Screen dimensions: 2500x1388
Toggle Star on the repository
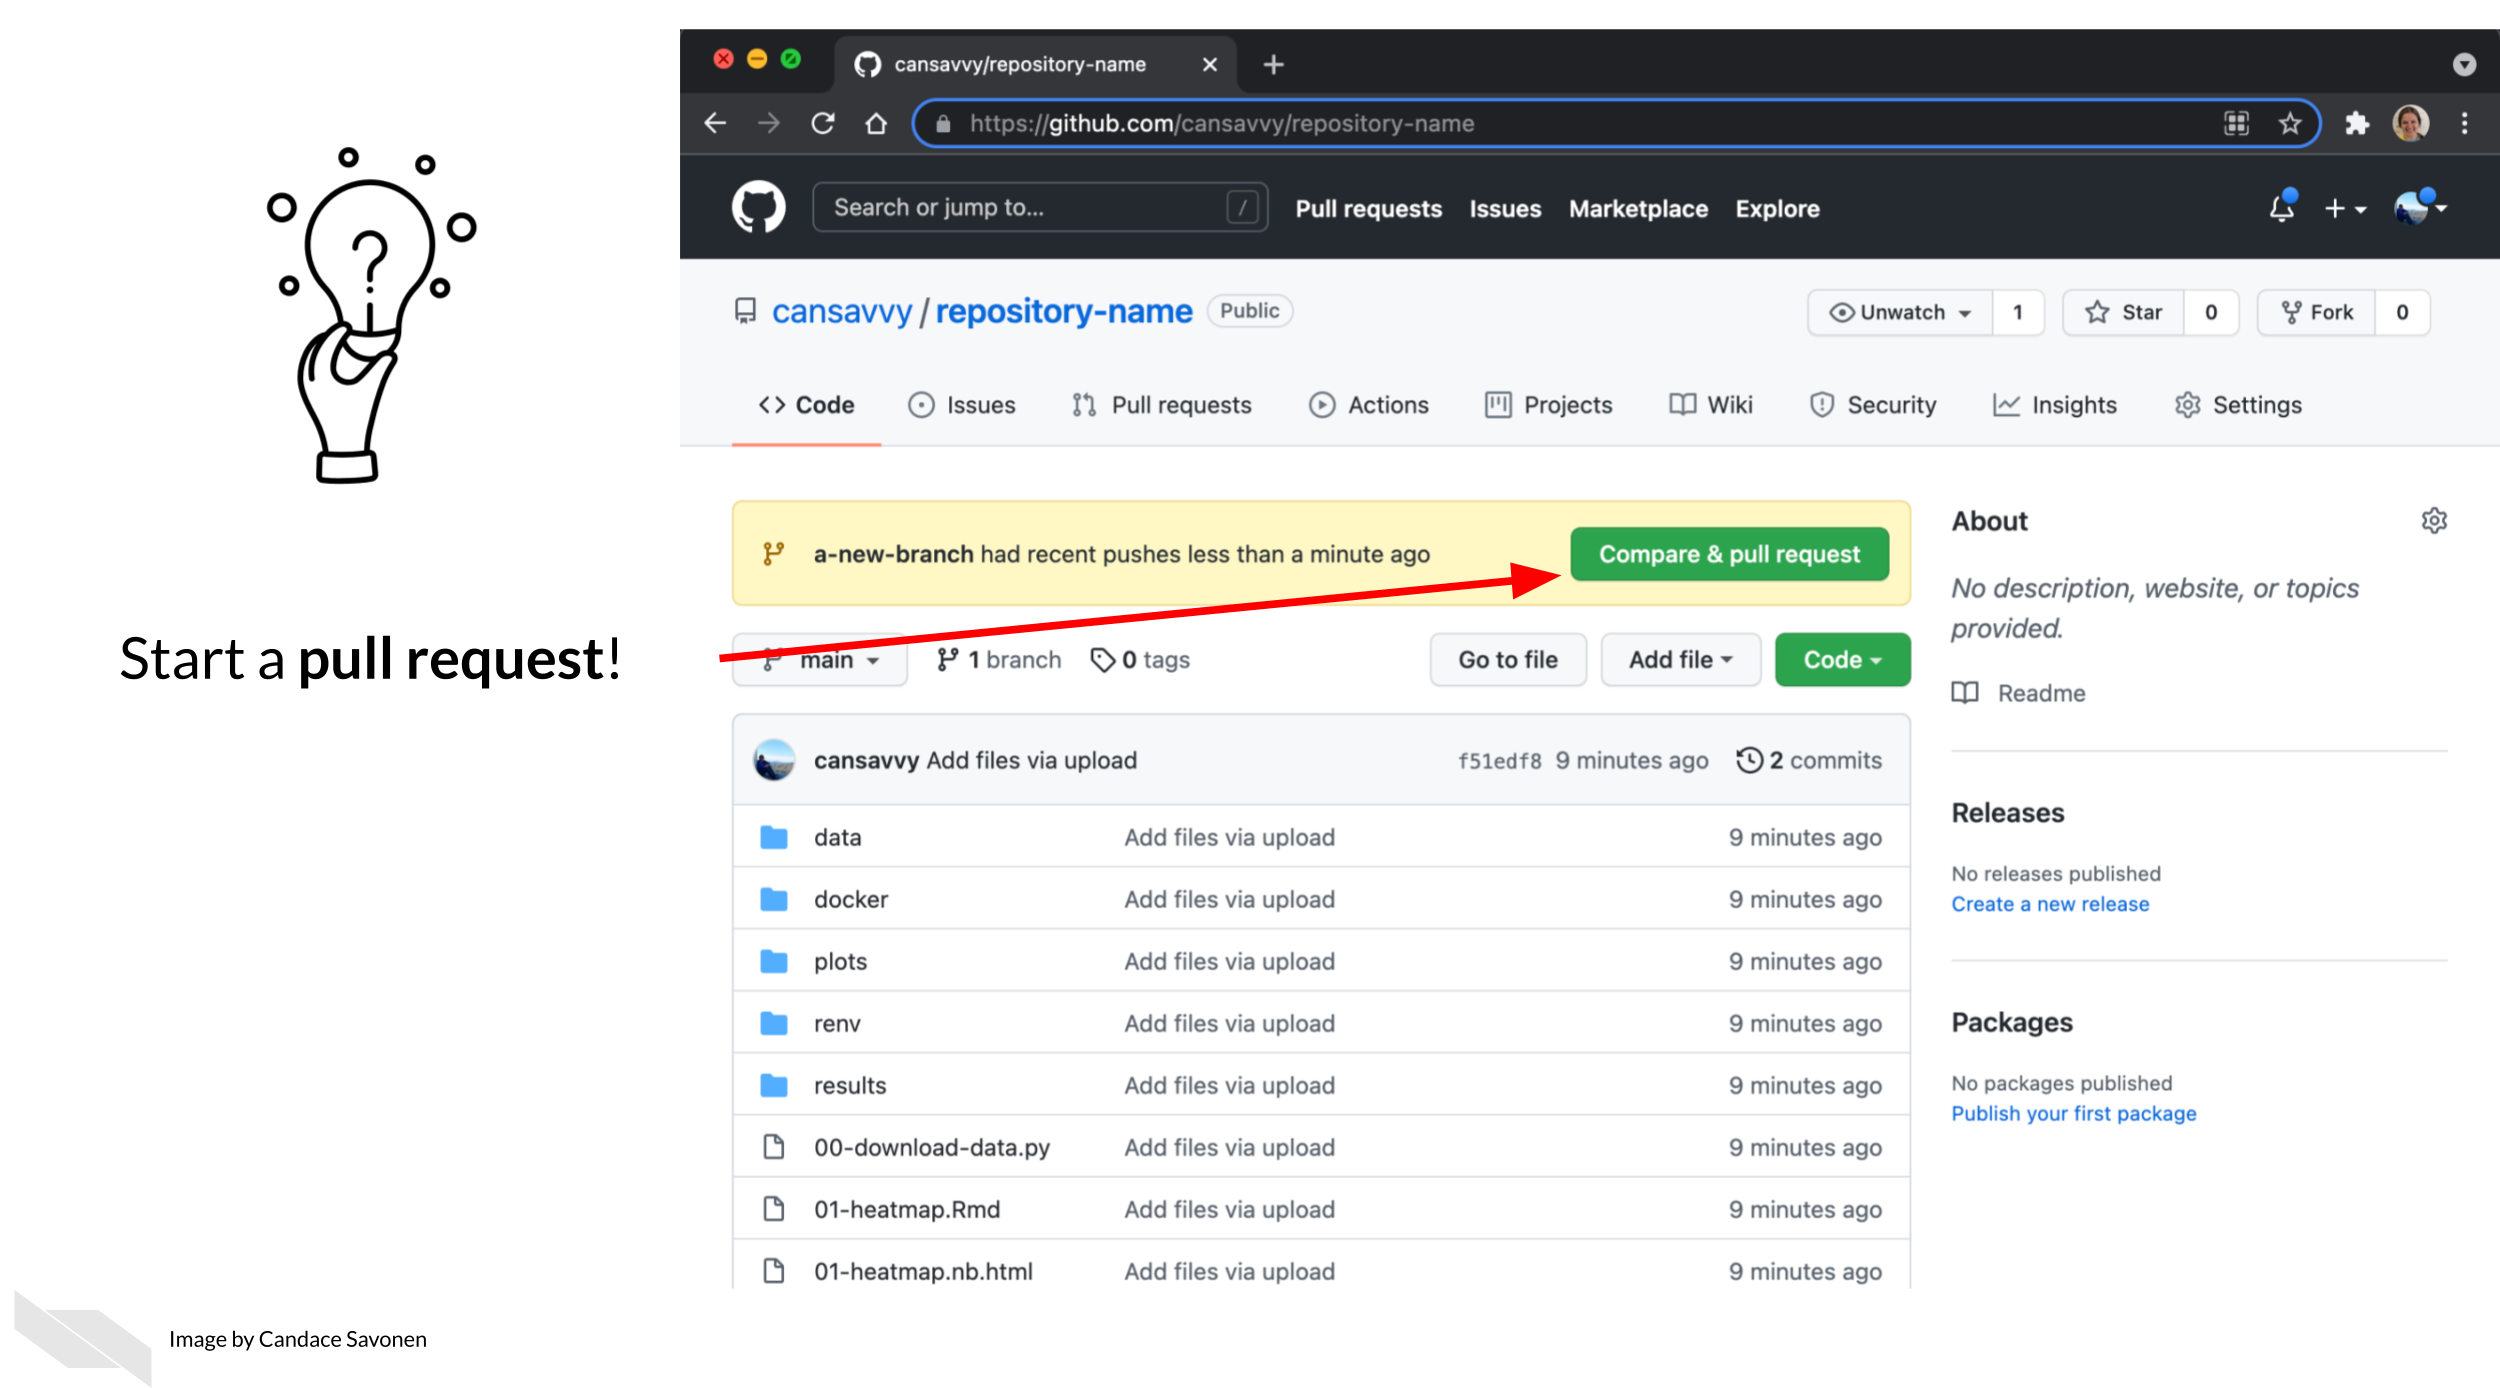click(2124, 312)
